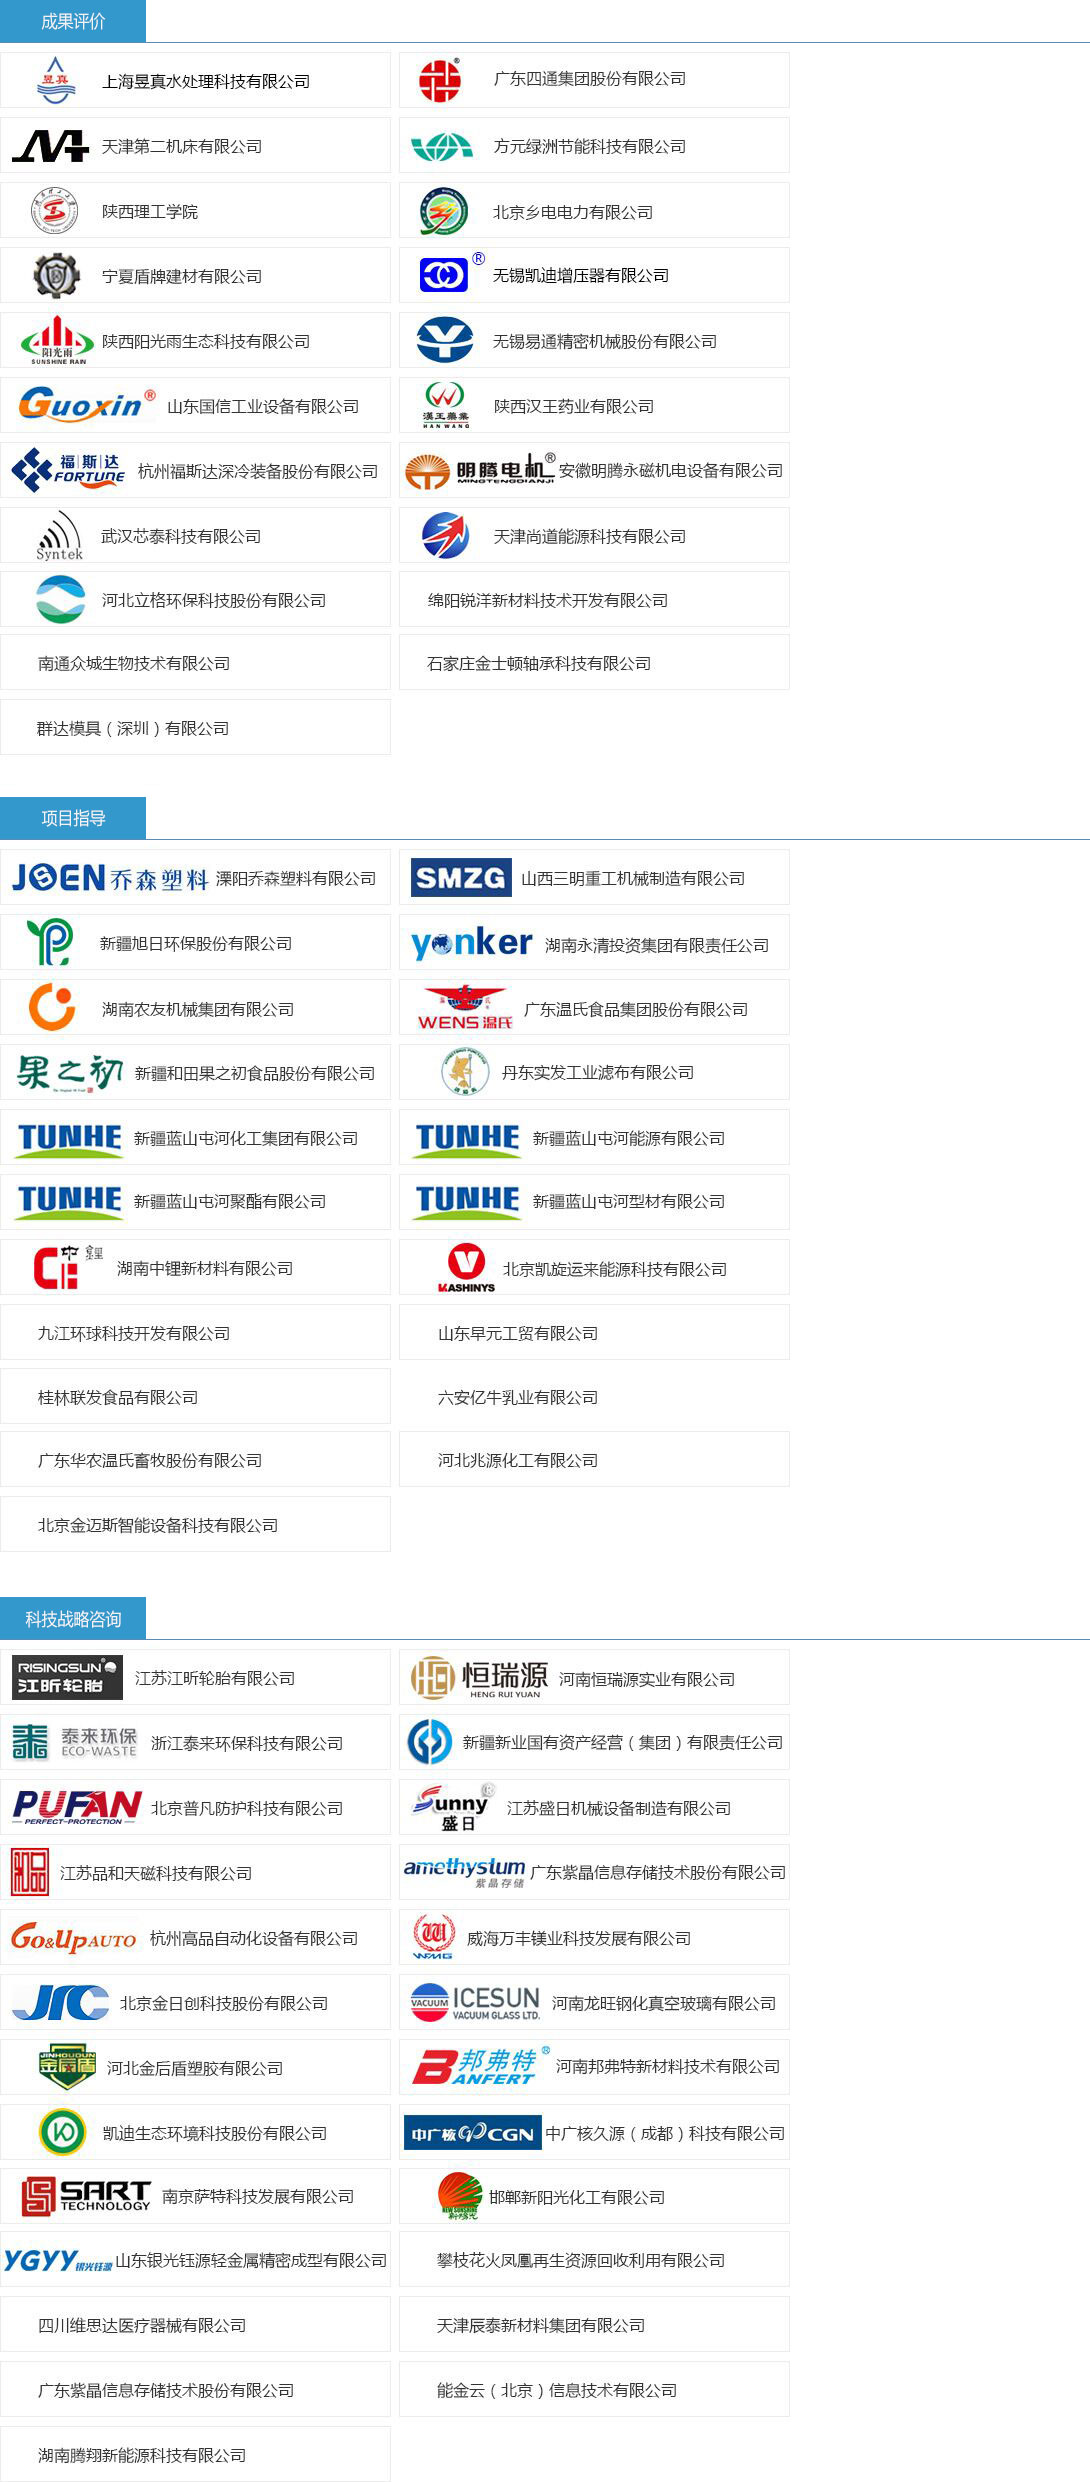Click the yonker logo
1090x2482 pixels.
click(472, 943)
